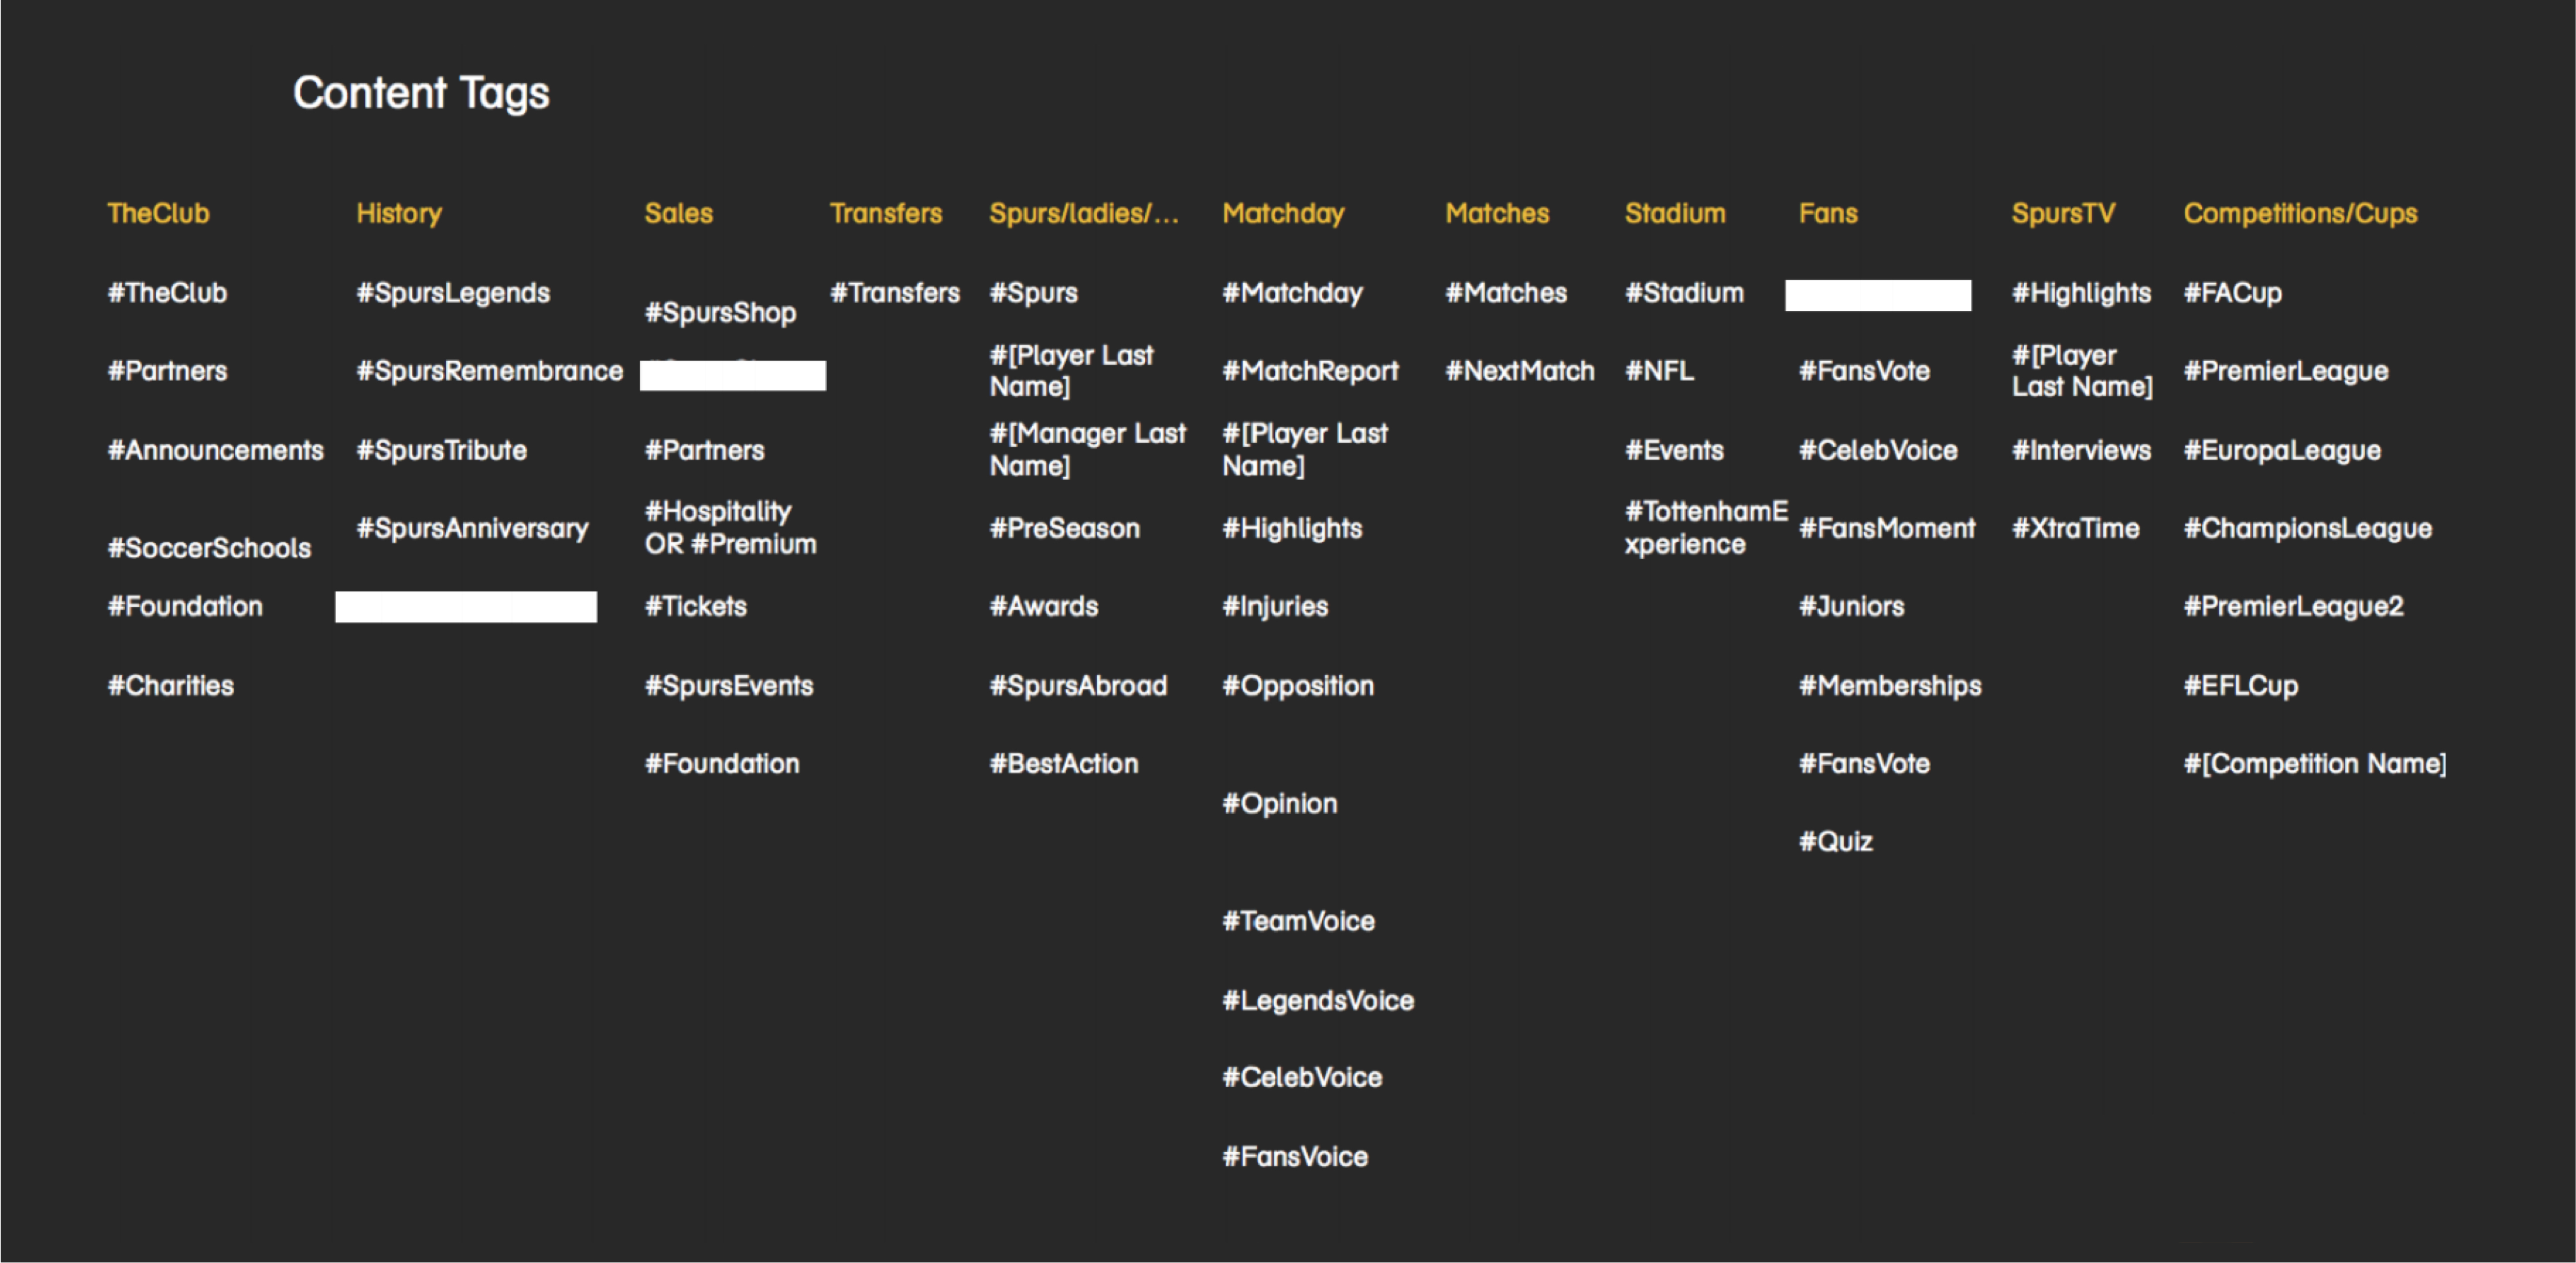This screenshot has width=2576, height=1263.
Task: Select the #Memberships tag under Fans
Action: click(x=1889, y=686)
